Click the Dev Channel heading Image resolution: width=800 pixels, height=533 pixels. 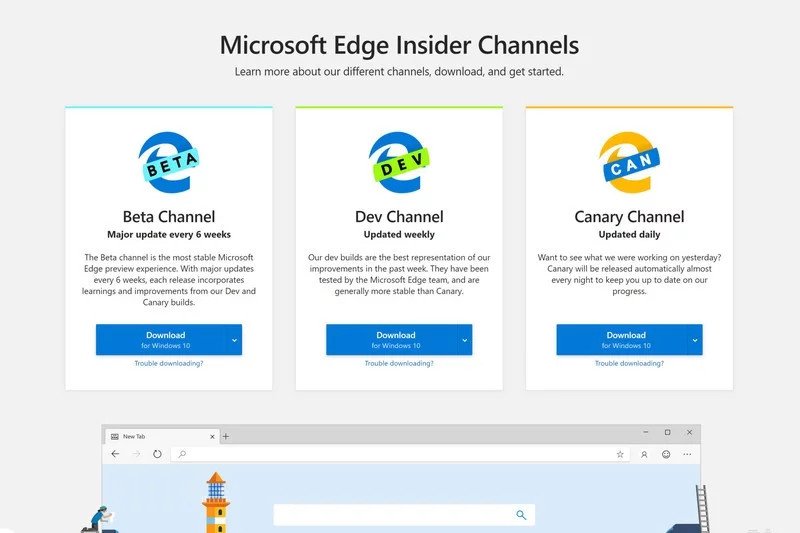(x=399, y=217)
